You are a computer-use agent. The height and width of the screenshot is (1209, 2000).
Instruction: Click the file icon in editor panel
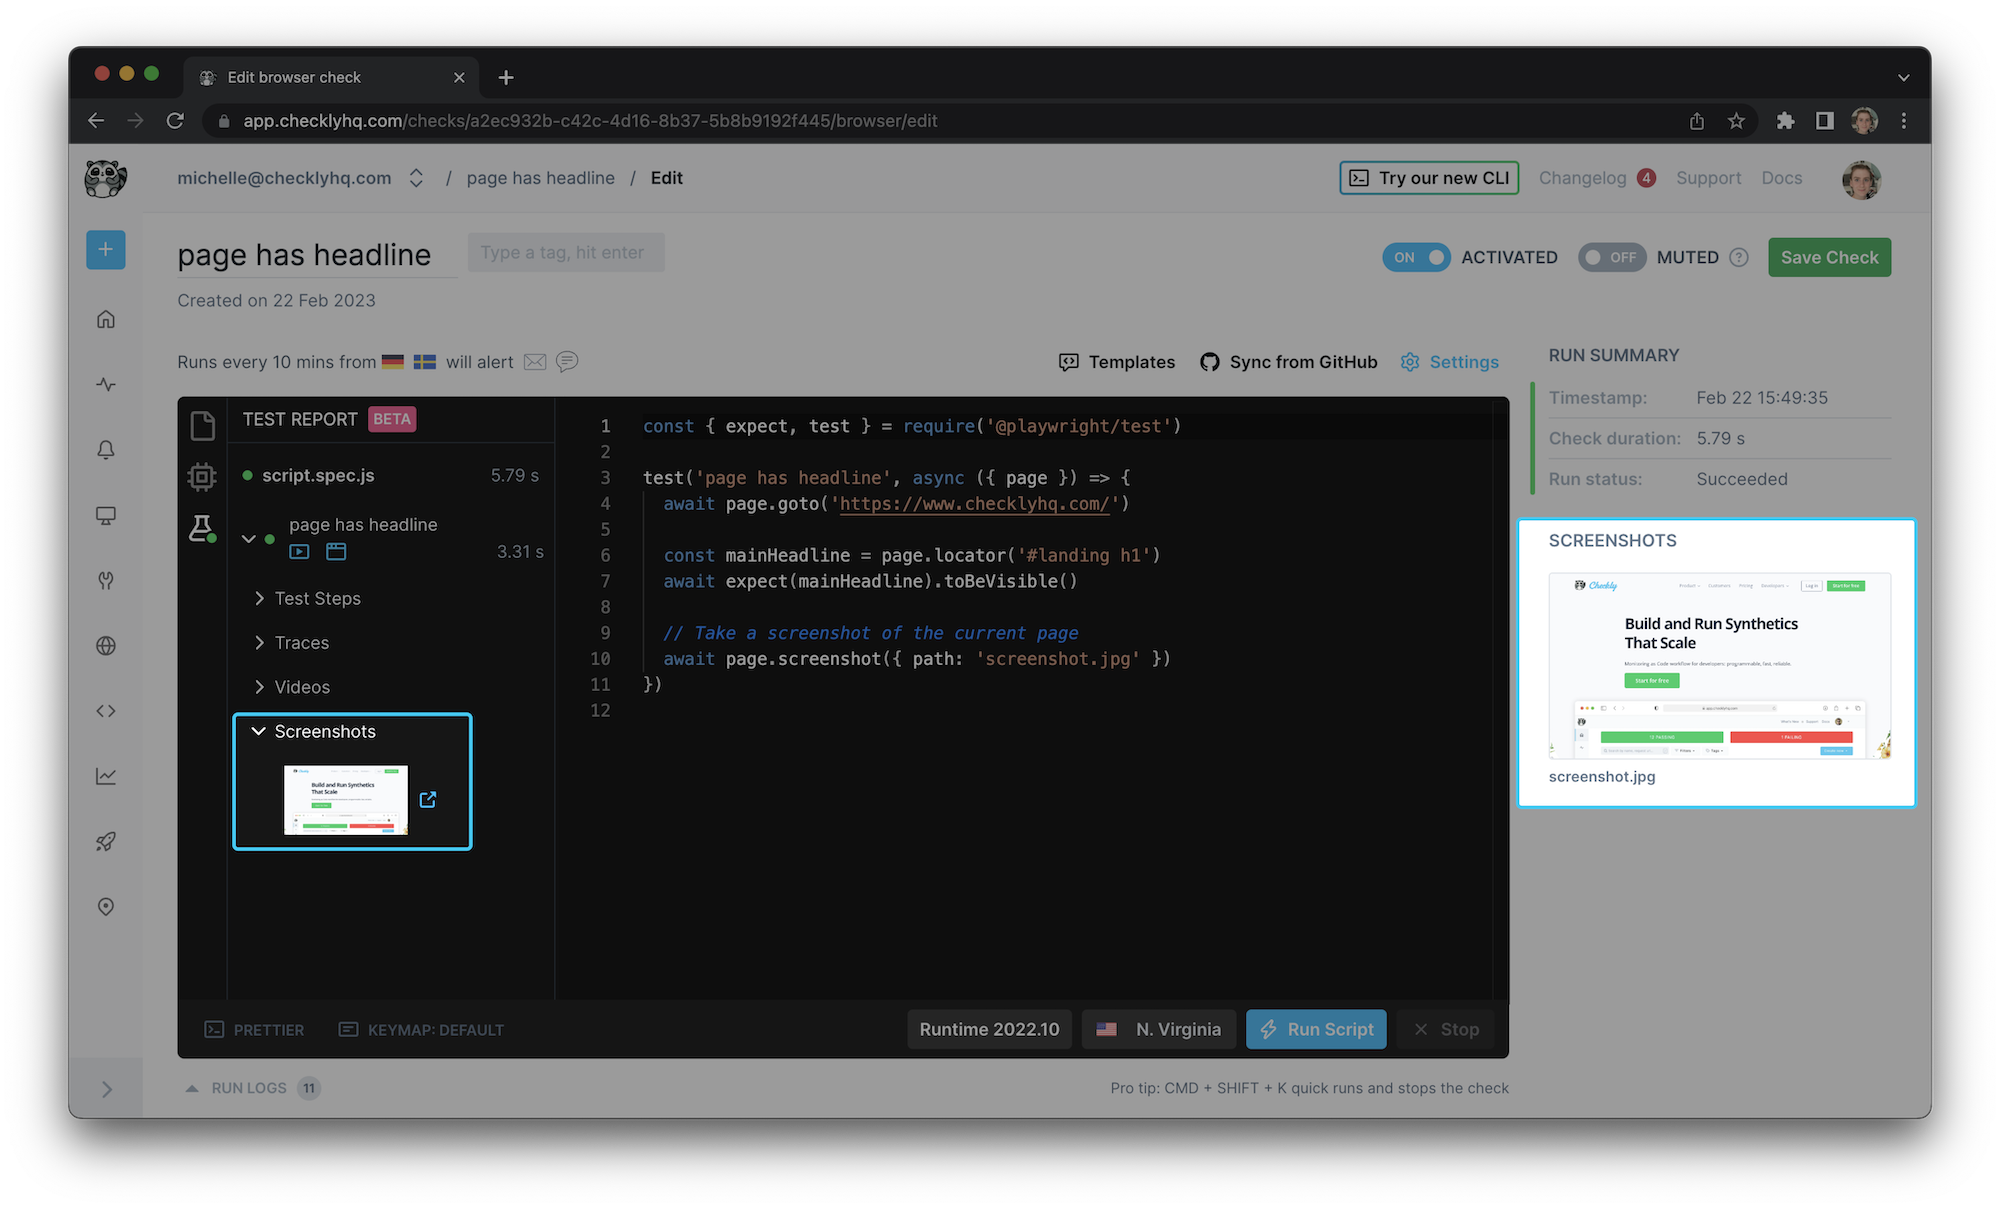click(x=202, y=426)
